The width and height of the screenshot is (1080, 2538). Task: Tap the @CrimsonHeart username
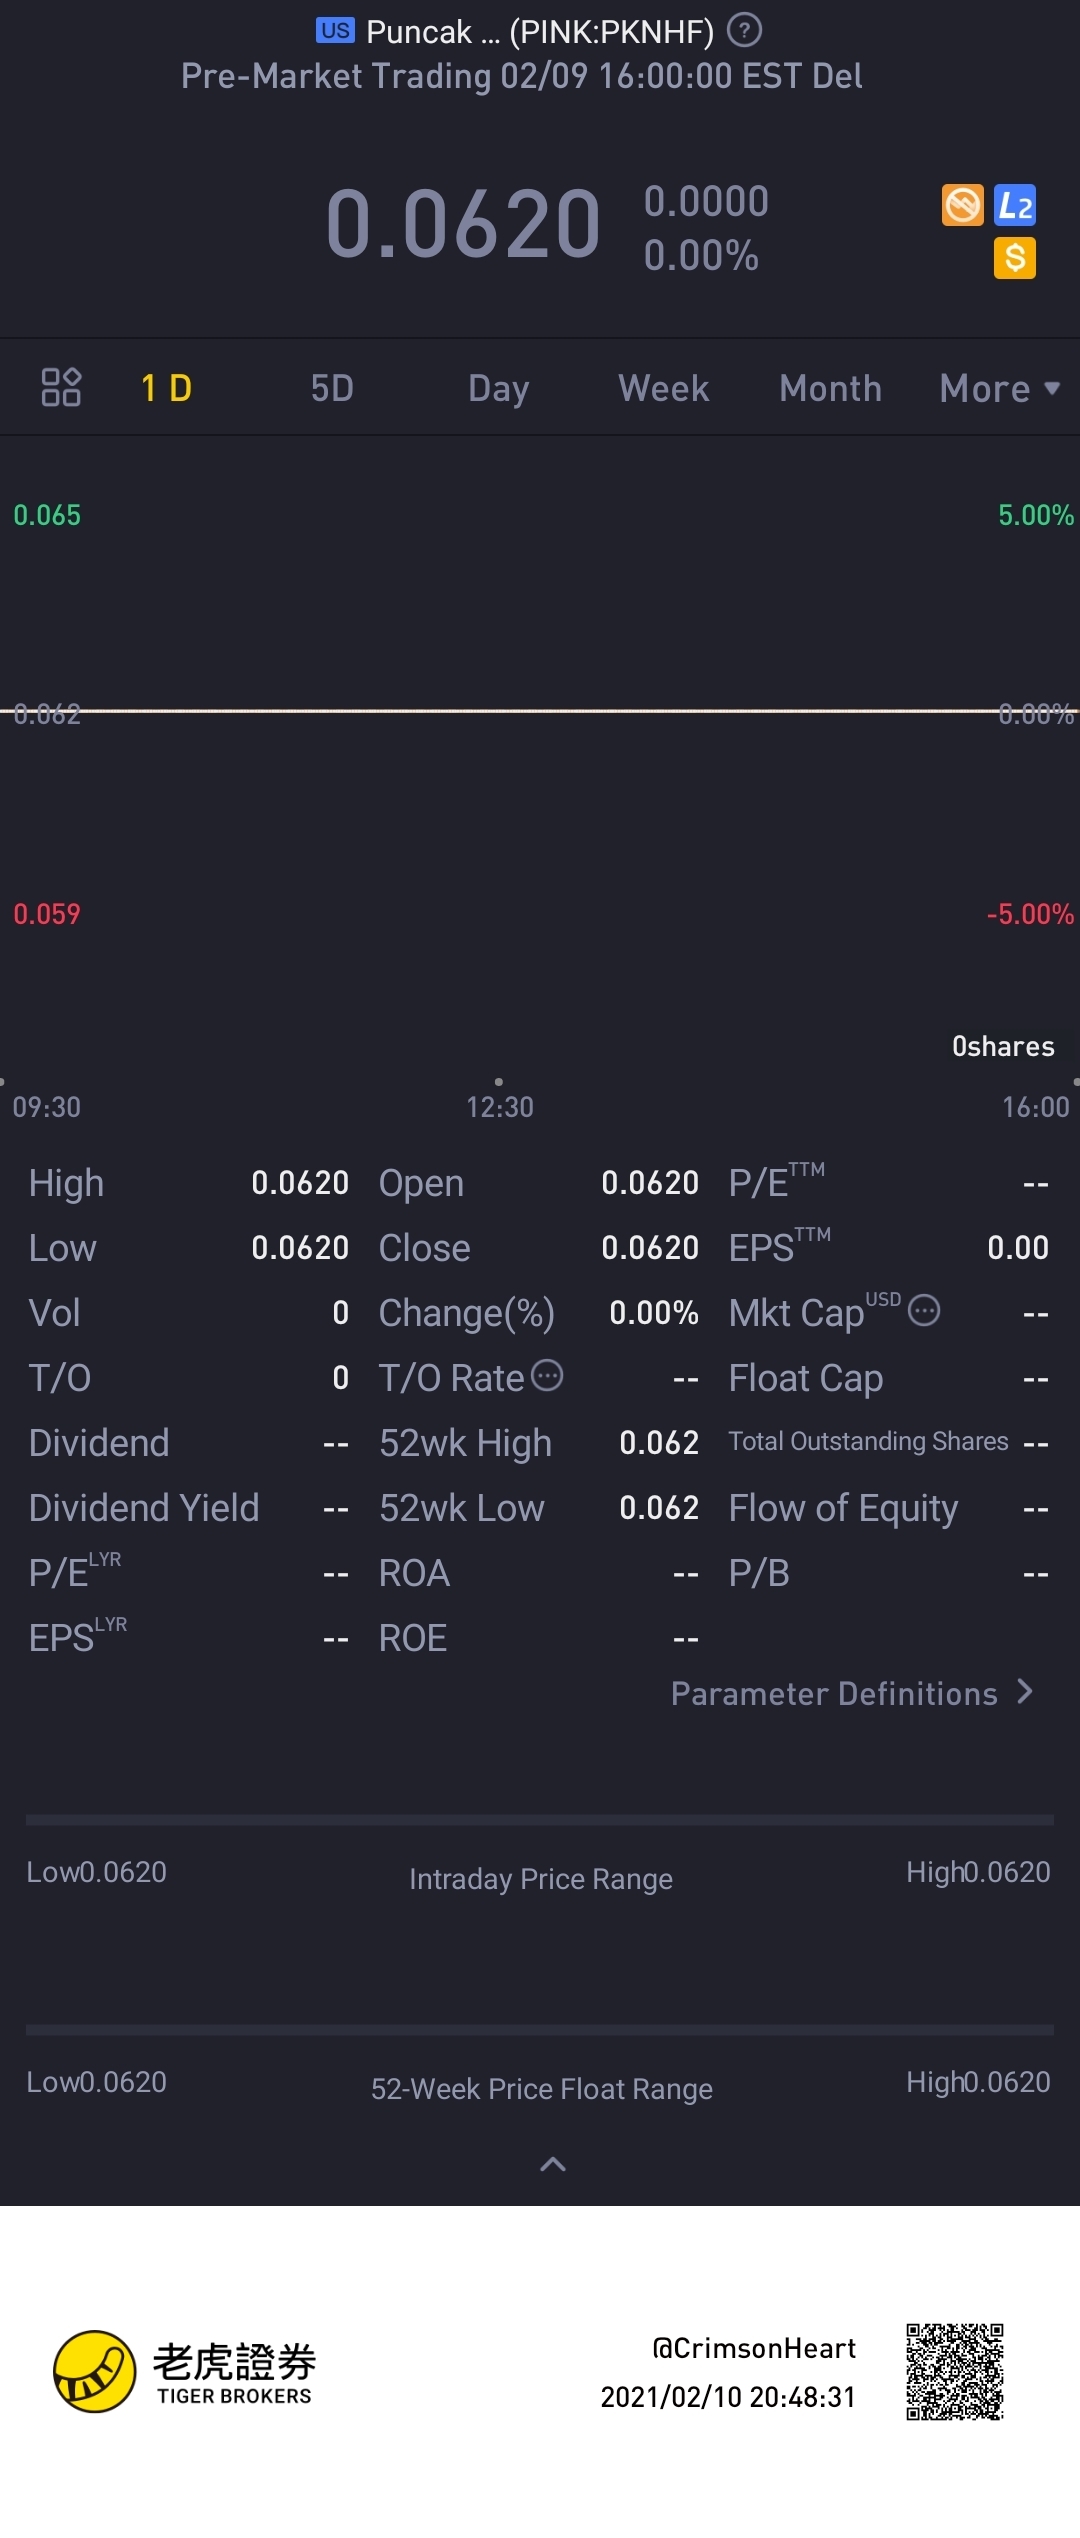point(754,2348)
